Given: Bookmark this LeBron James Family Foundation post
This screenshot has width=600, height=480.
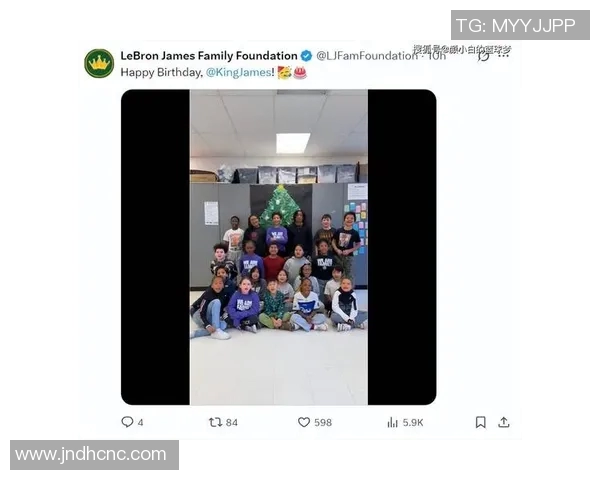Looking at the screenshot, I should [x=481, y=422].
